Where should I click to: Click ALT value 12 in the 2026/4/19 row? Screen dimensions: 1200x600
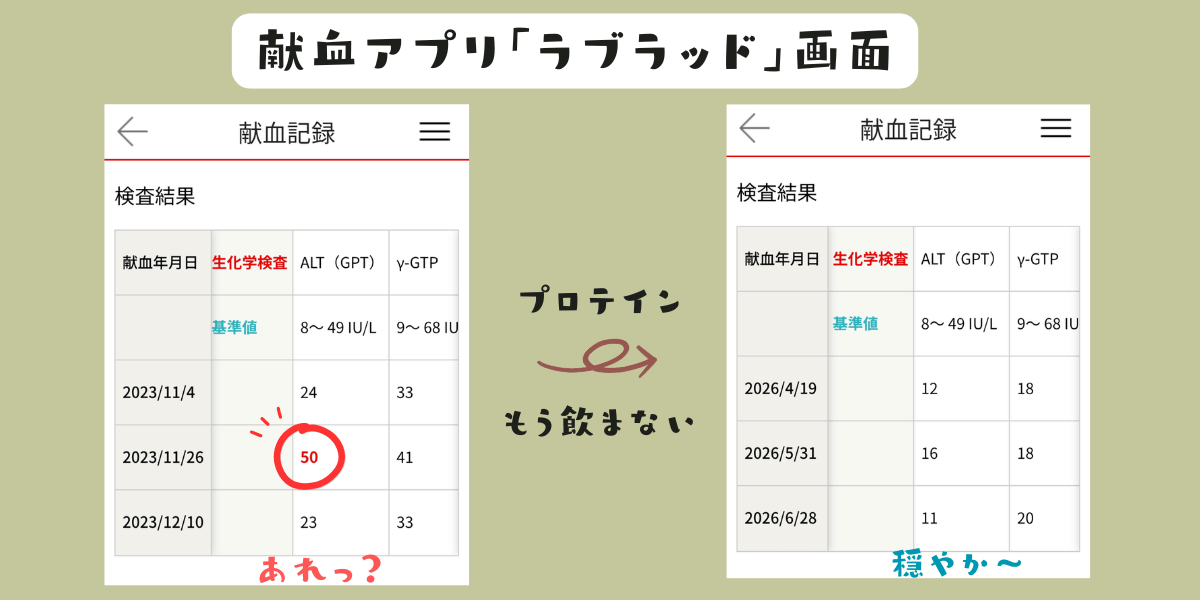pos(930,388)
